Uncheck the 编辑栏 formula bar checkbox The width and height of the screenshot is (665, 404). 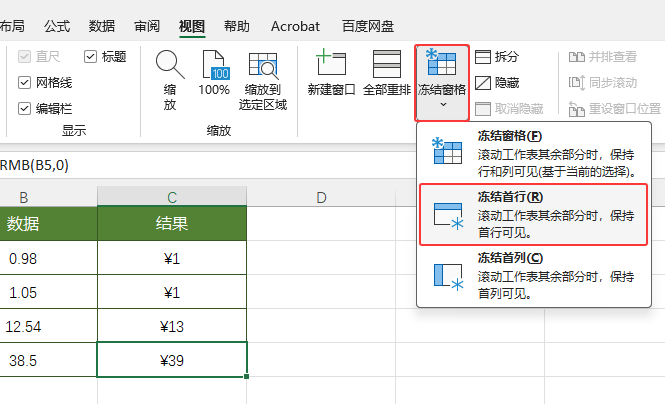(x=25, y=109)
